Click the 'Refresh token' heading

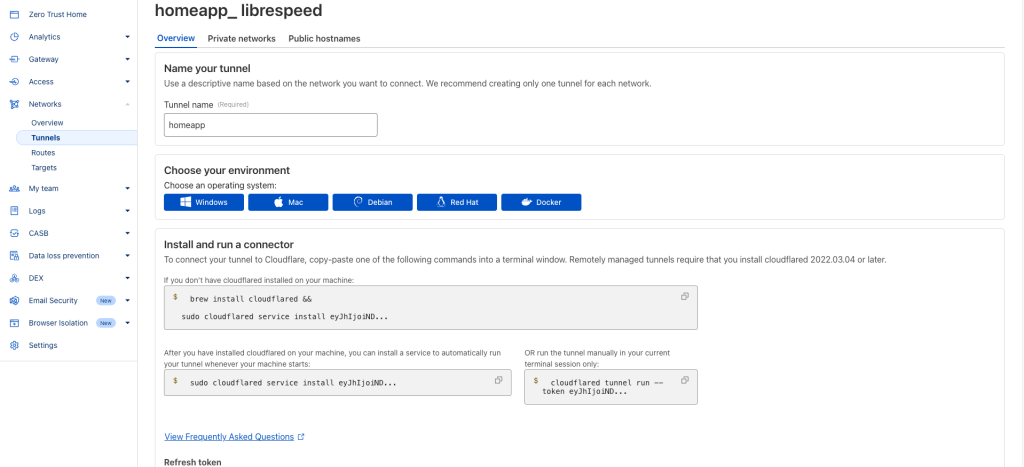(x=193, y=462)
